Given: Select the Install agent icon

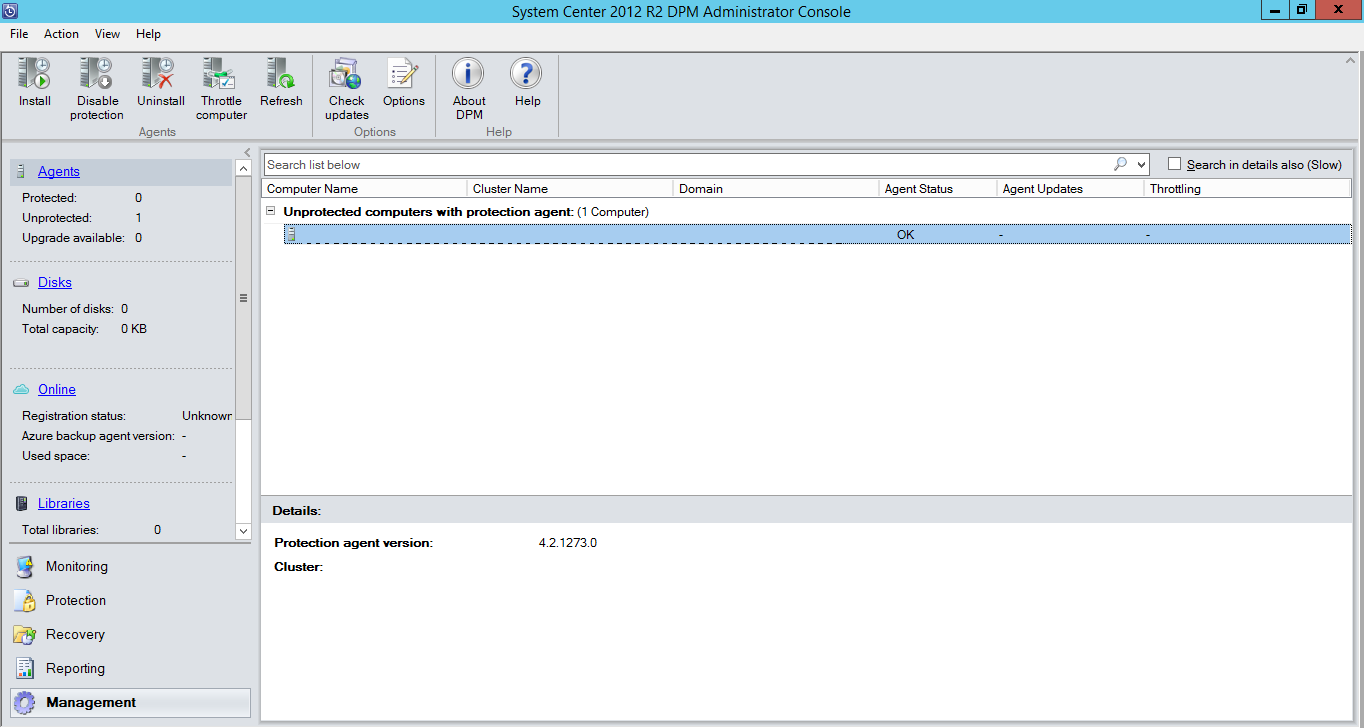Looking at the screenshot, I should click(x=33, y=85).
